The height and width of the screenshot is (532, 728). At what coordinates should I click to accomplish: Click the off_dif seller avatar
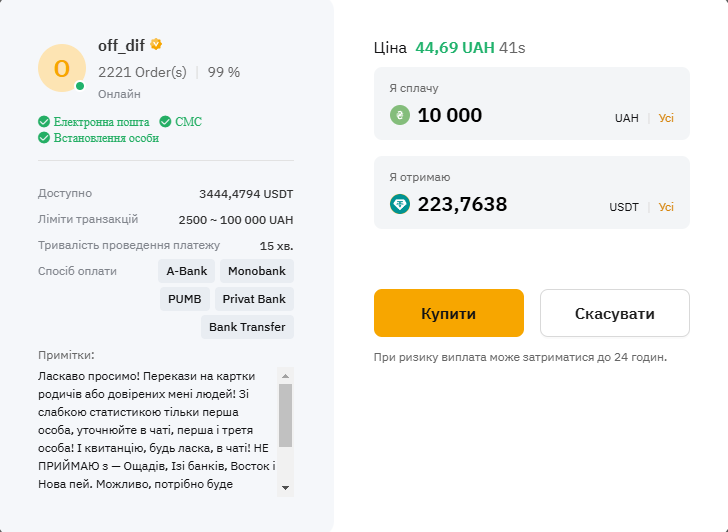pos(62,68)
